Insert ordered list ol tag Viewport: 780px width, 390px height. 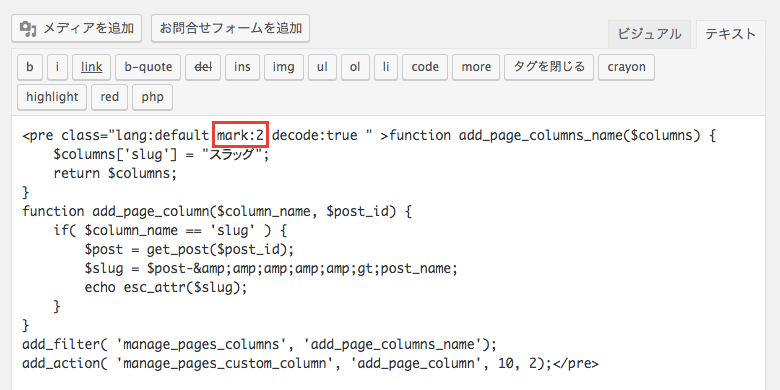pos(355,67)
